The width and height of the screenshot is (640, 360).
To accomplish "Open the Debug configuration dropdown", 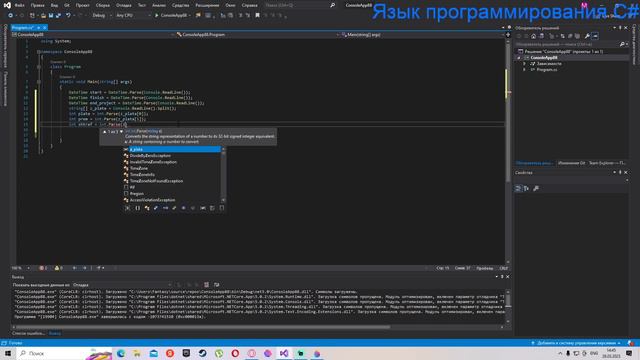I will click(102, 15).
